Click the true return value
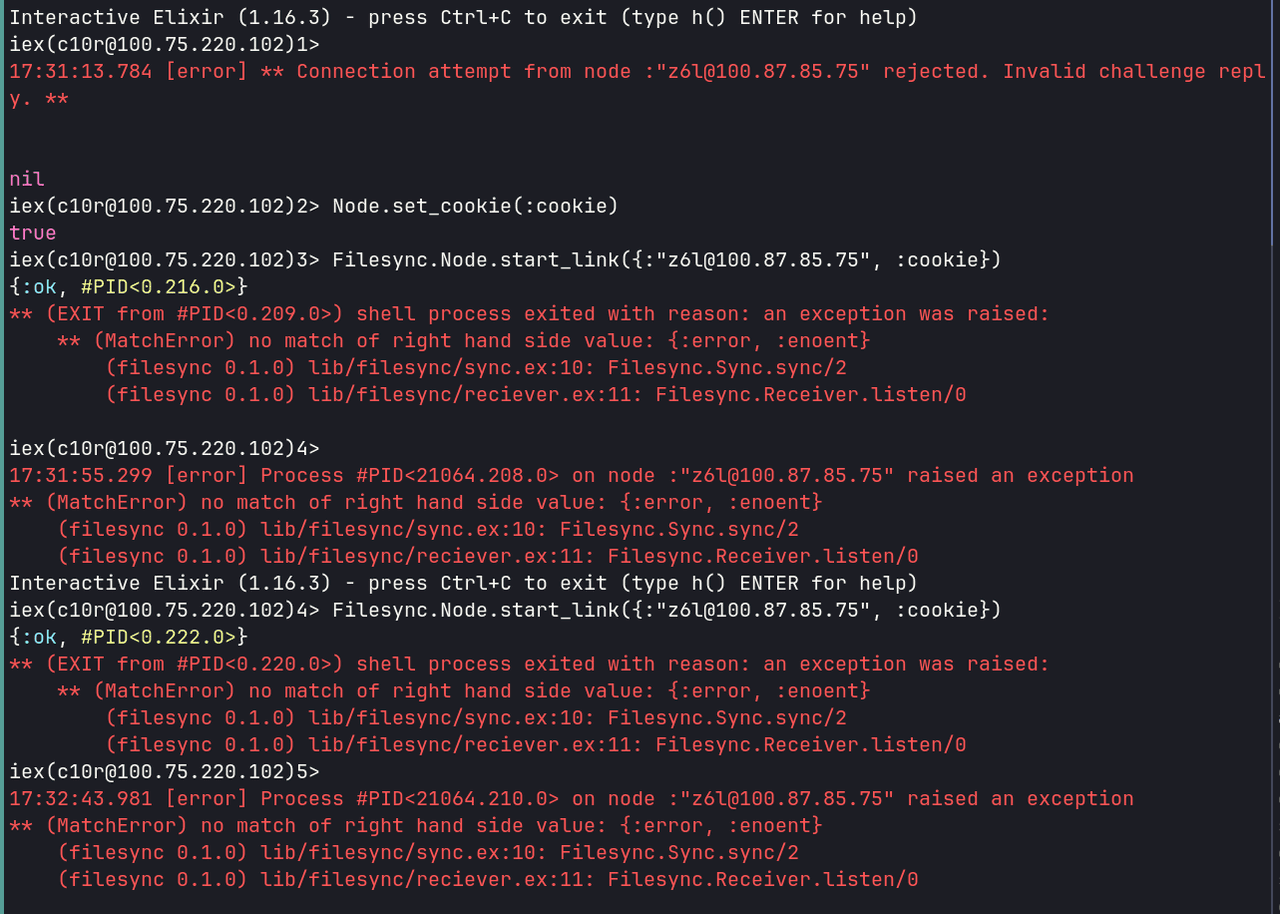The width and height of the screenshot is (1280, 914). click(x=33, y=233)
